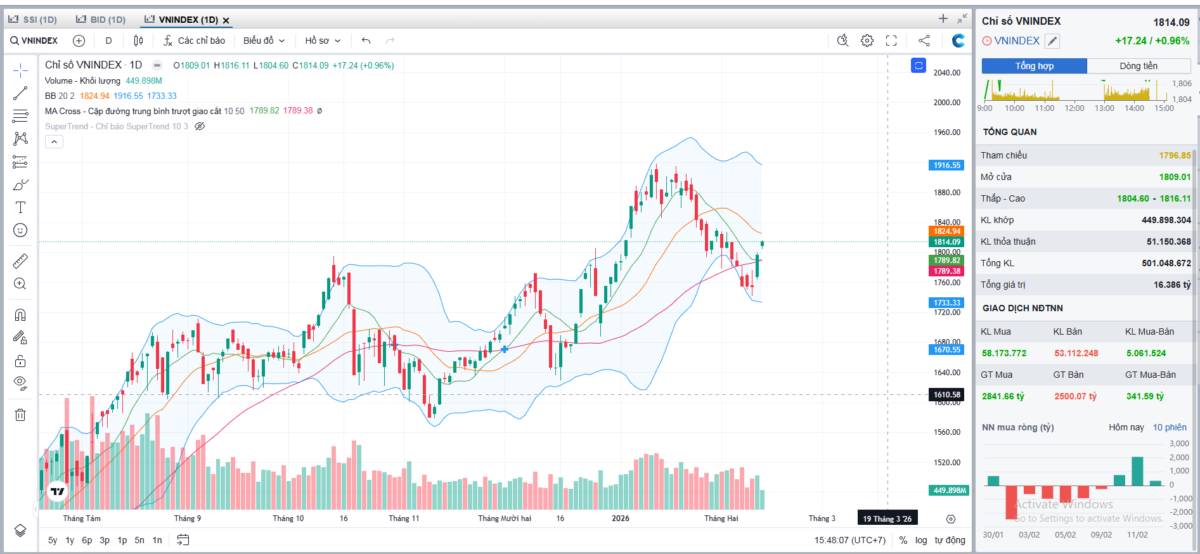This screenshot has height=554, width=1200.
Task: Click the blue C logo icon
Action: point(959,40)
